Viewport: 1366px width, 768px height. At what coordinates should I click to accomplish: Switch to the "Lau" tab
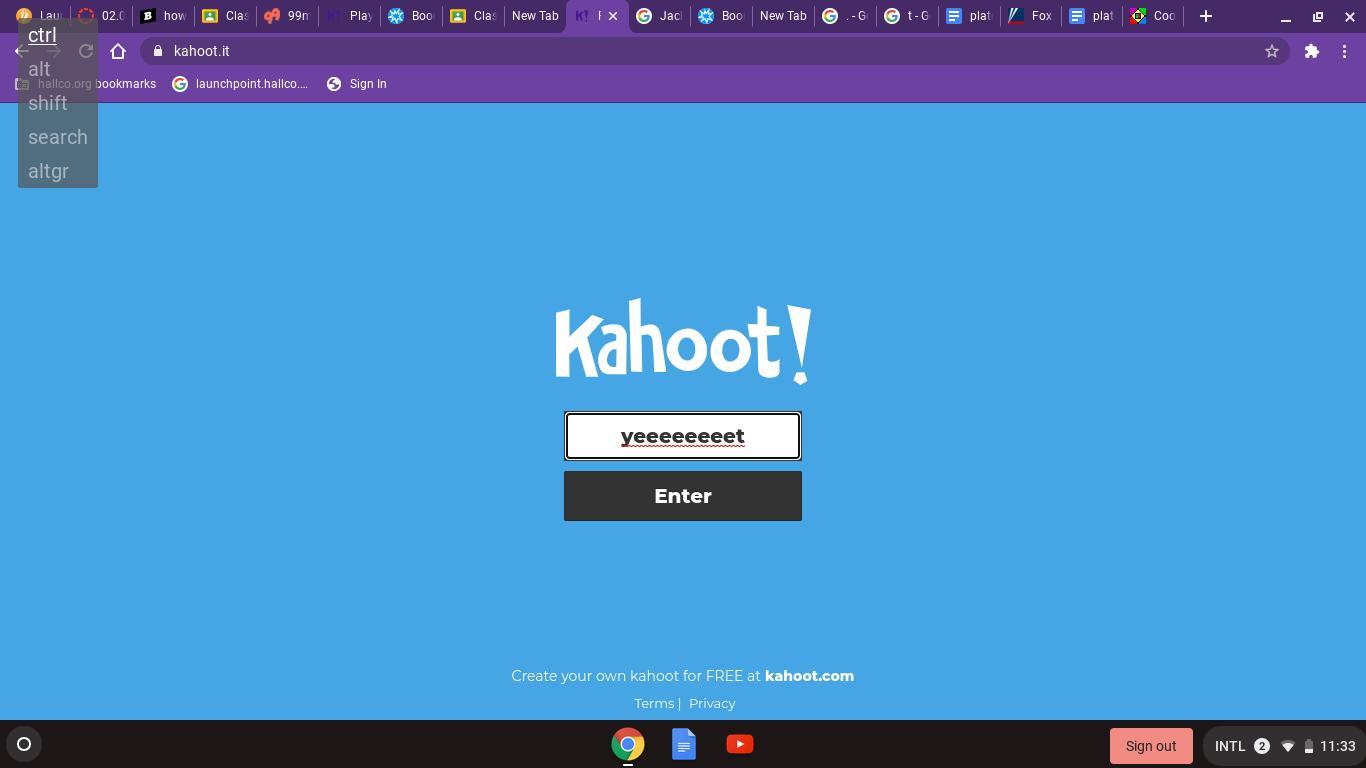tap(39, 16)
